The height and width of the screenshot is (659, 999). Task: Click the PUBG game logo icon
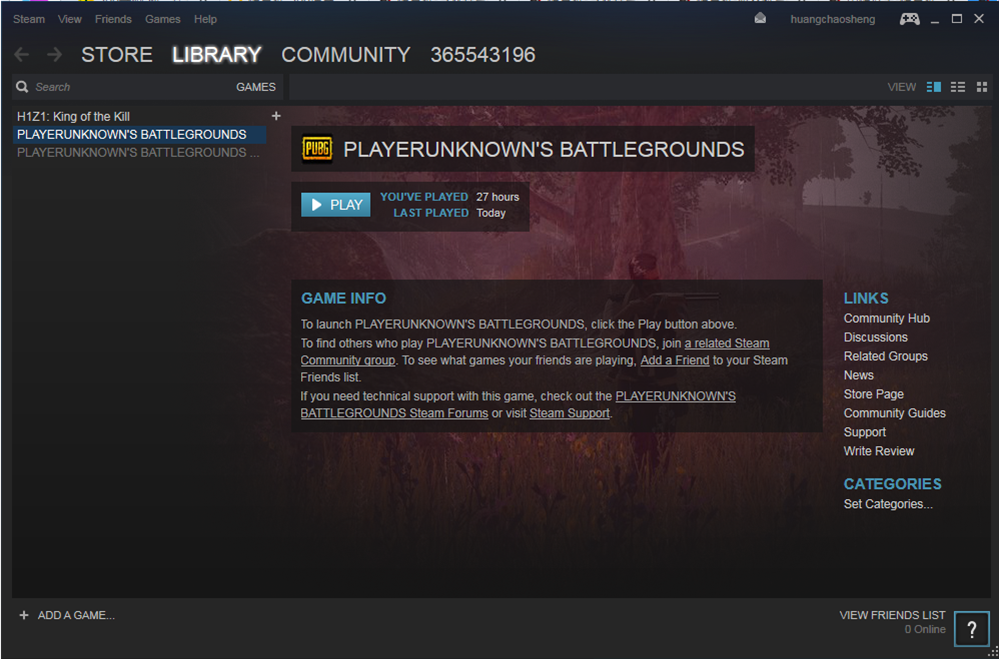[x=317, y=150]
